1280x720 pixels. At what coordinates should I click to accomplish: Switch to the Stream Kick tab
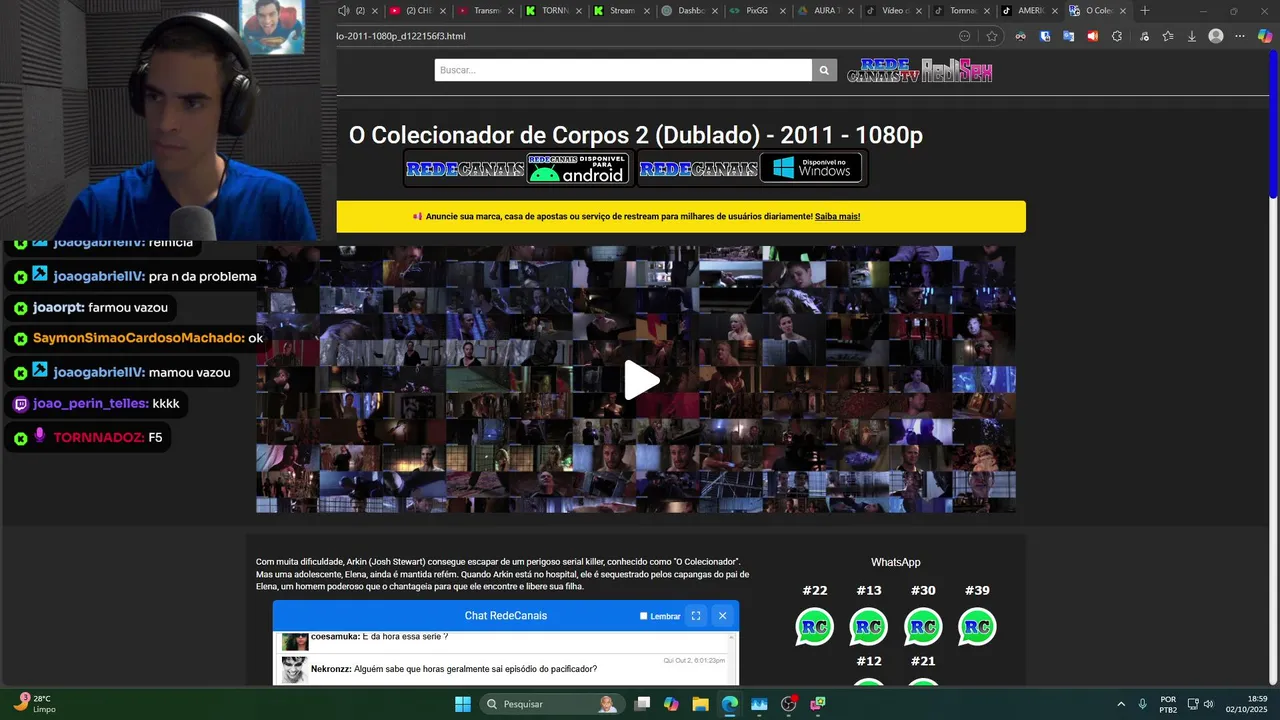click(621, 11)
